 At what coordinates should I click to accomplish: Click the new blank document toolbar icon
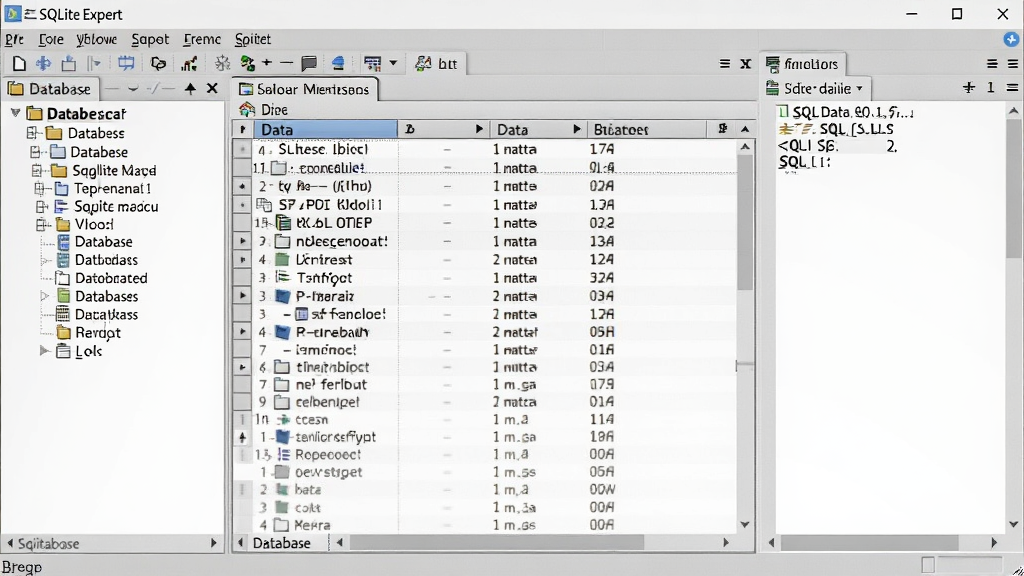tap(20, 63)
